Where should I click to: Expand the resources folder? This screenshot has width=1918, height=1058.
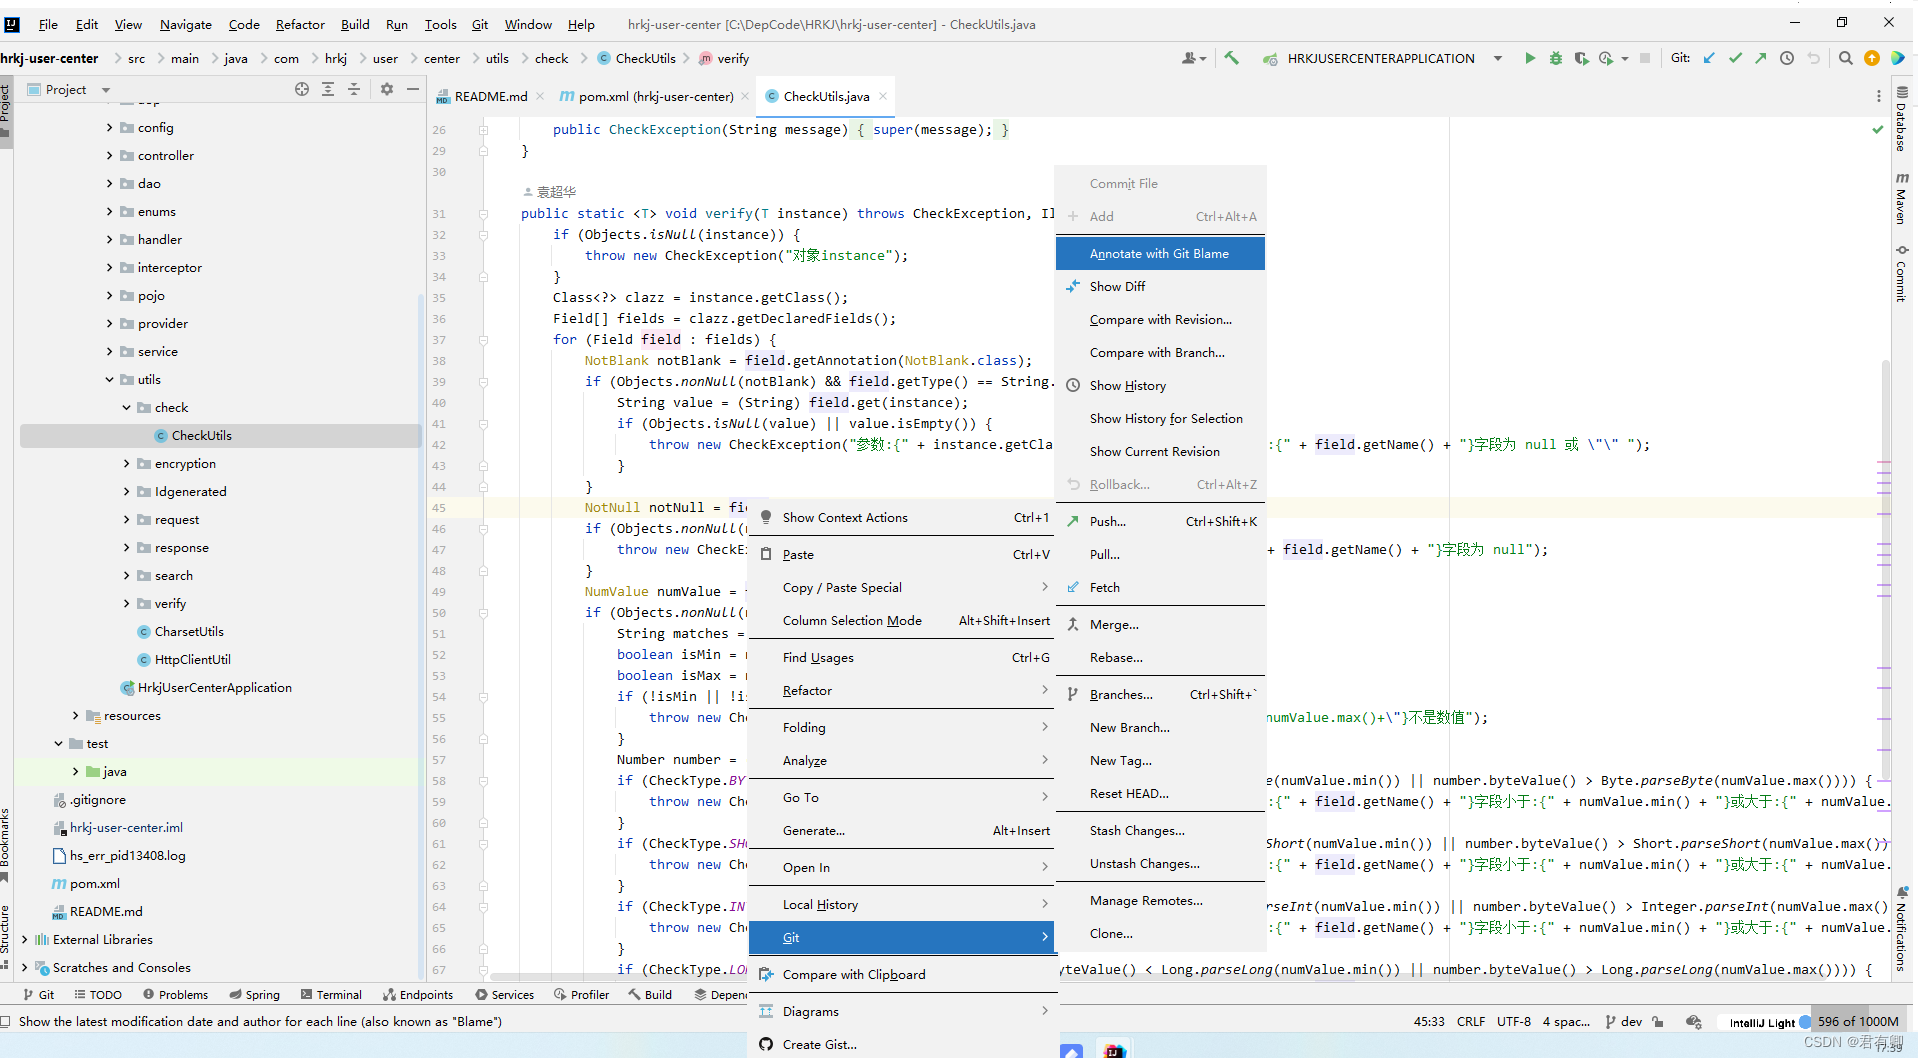pos(75,716)
